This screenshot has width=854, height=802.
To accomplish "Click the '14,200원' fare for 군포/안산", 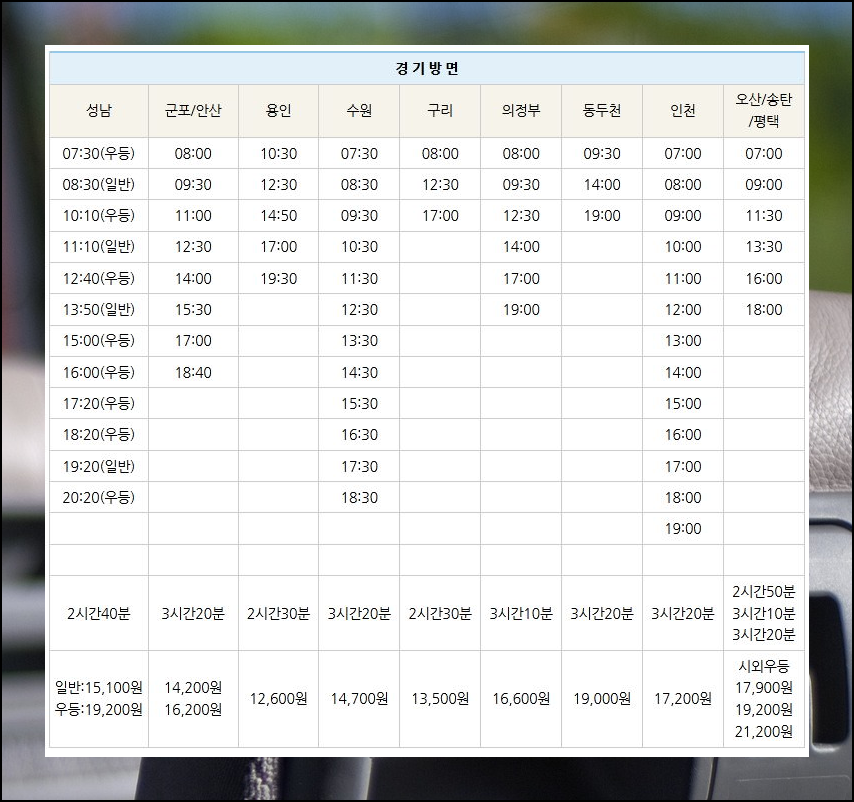I will tap(193, 687).
